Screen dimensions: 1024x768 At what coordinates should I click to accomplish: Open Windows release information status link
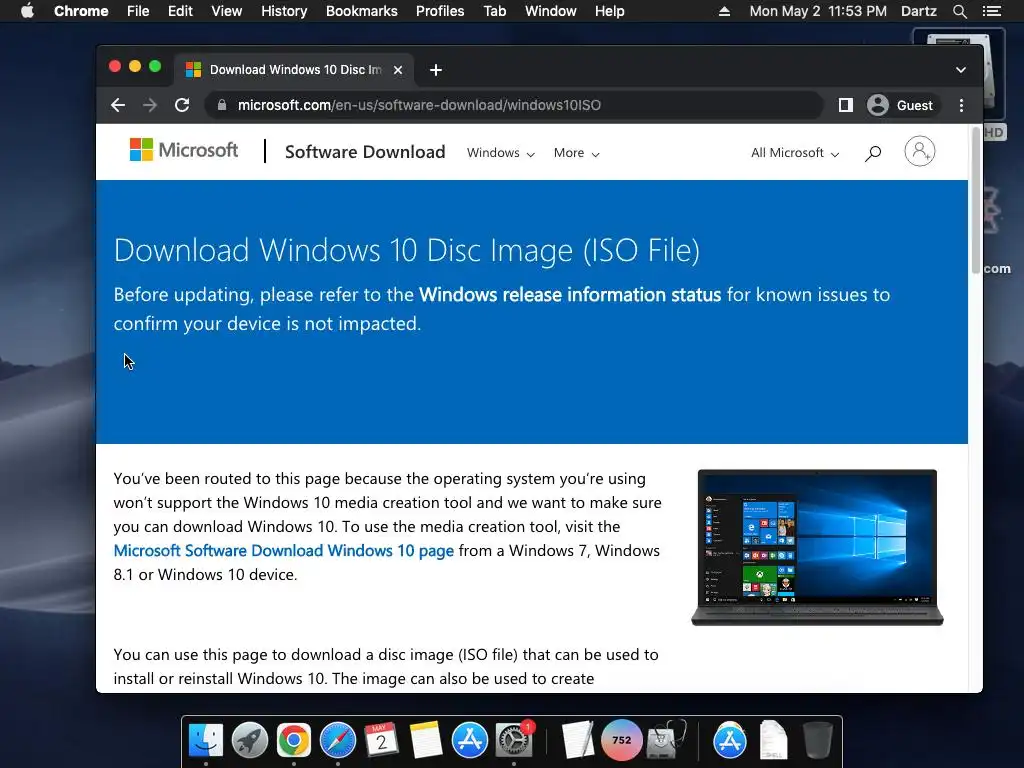(569, 295)
